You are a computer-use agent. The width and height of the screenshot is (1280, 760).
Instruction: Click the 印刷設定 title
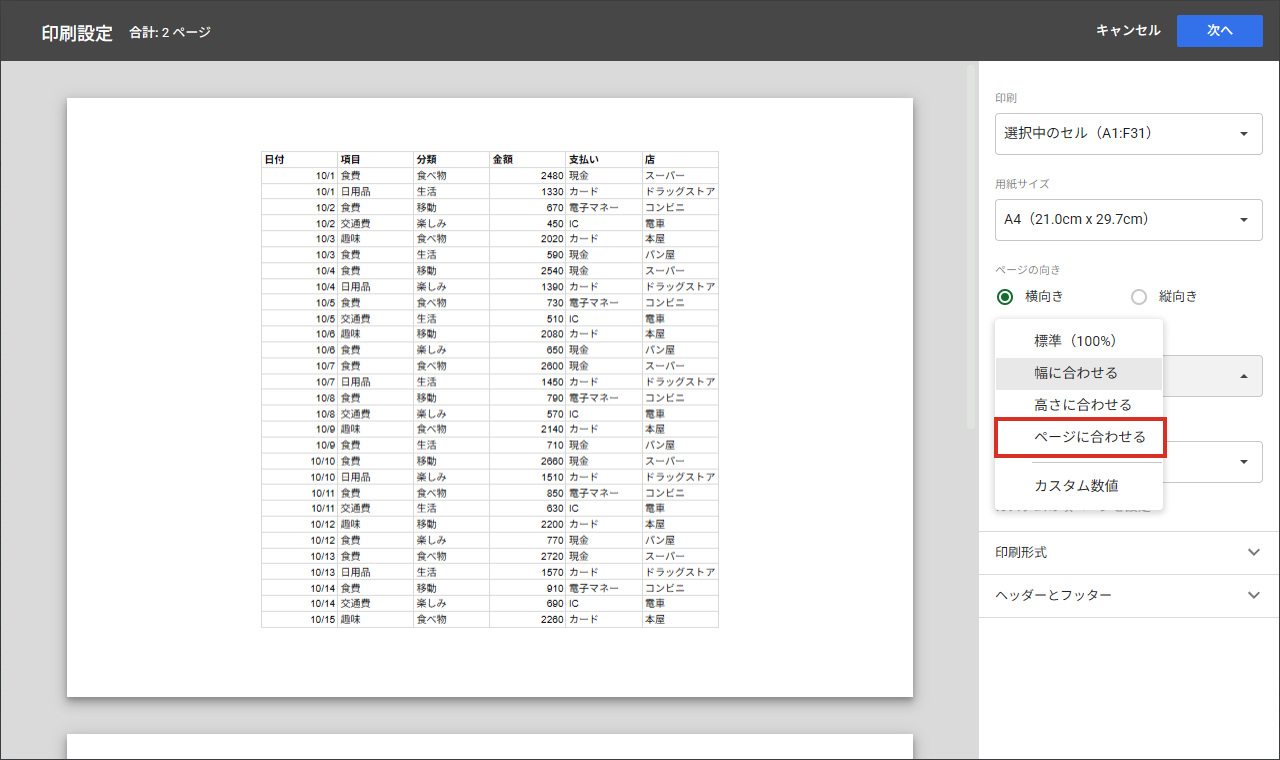[77, 32]
